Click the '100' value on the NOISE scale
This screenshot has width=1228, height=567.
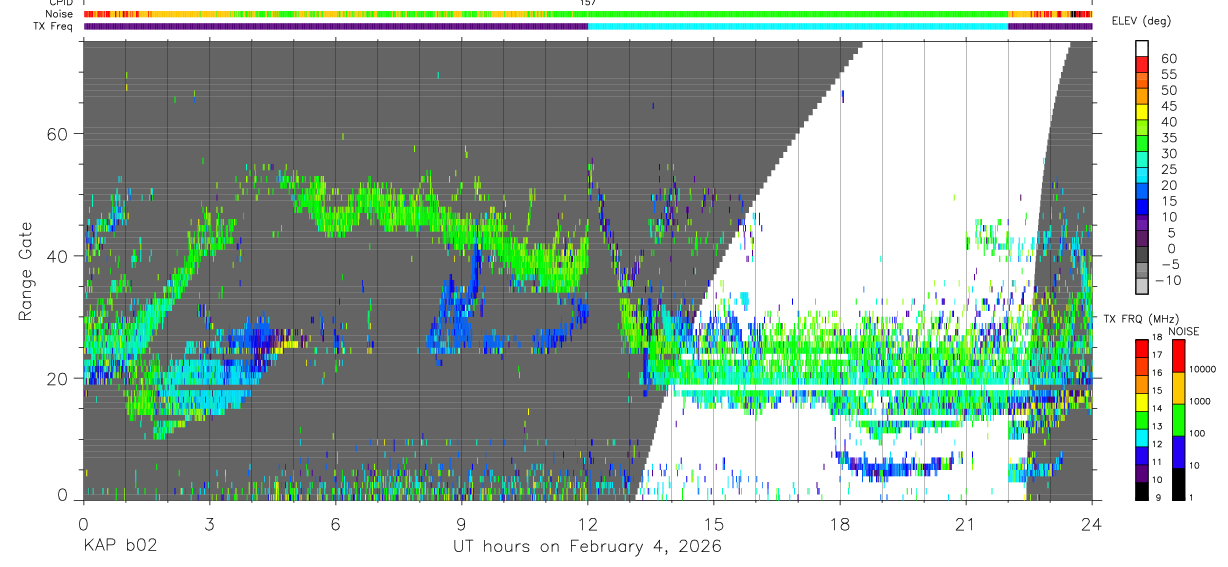1197,433
